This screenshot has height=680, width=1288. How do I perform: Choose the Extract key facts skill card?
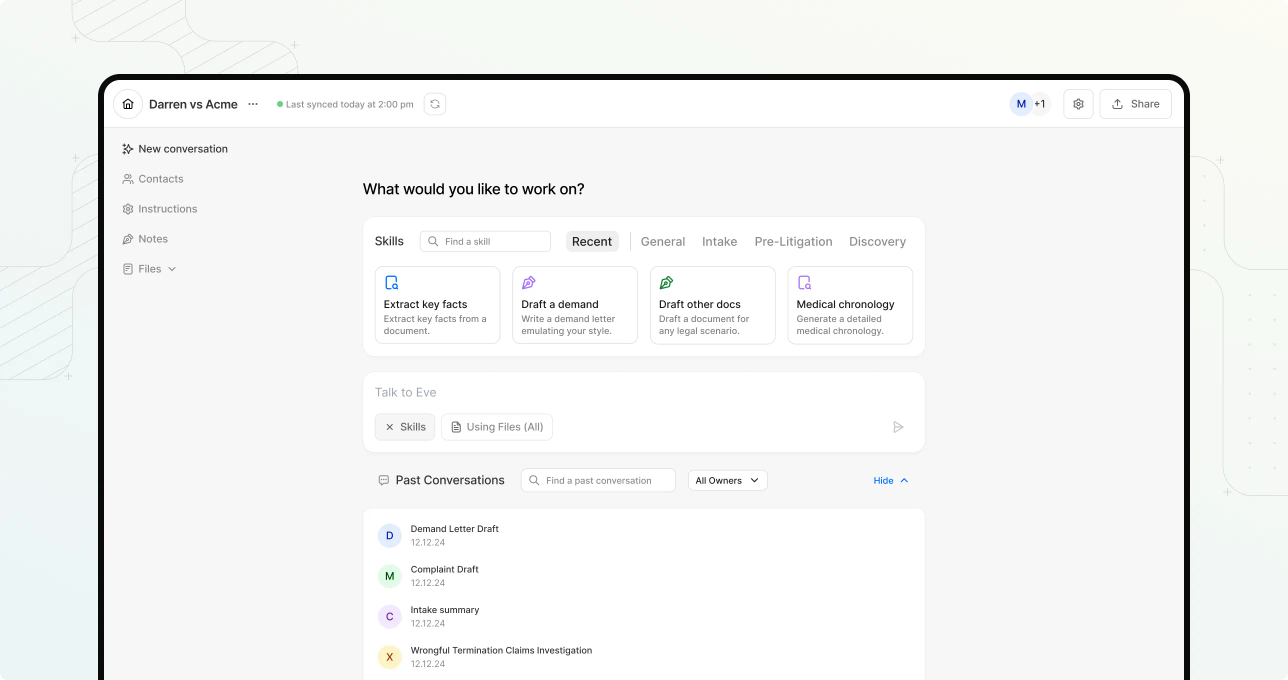437,305
